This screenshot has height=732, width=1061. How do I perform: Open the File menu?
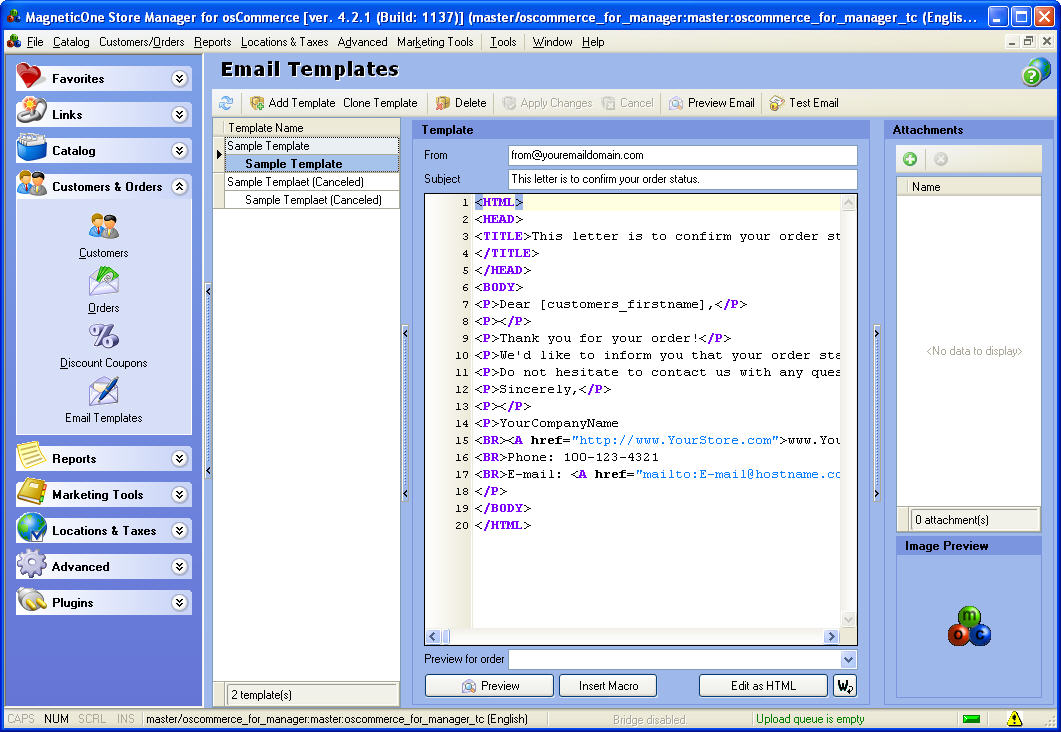(x=35, y=42)
